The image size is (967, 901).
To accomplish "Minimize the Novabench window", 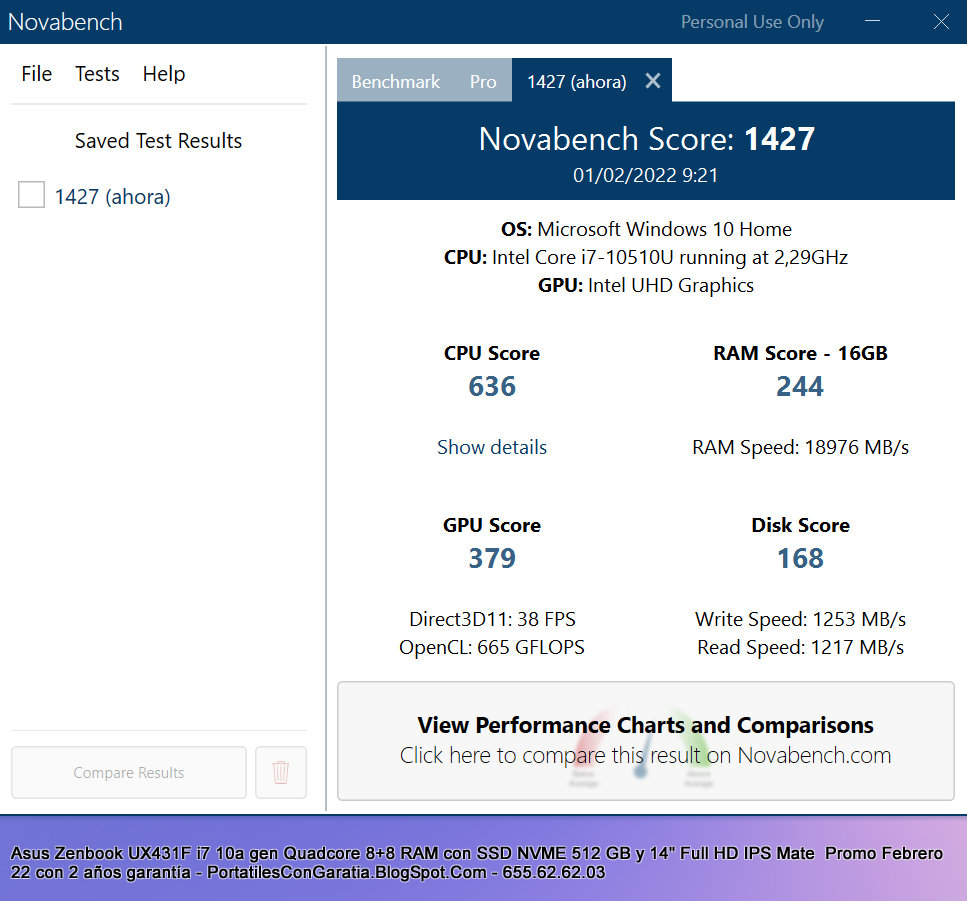I will 872,22.
